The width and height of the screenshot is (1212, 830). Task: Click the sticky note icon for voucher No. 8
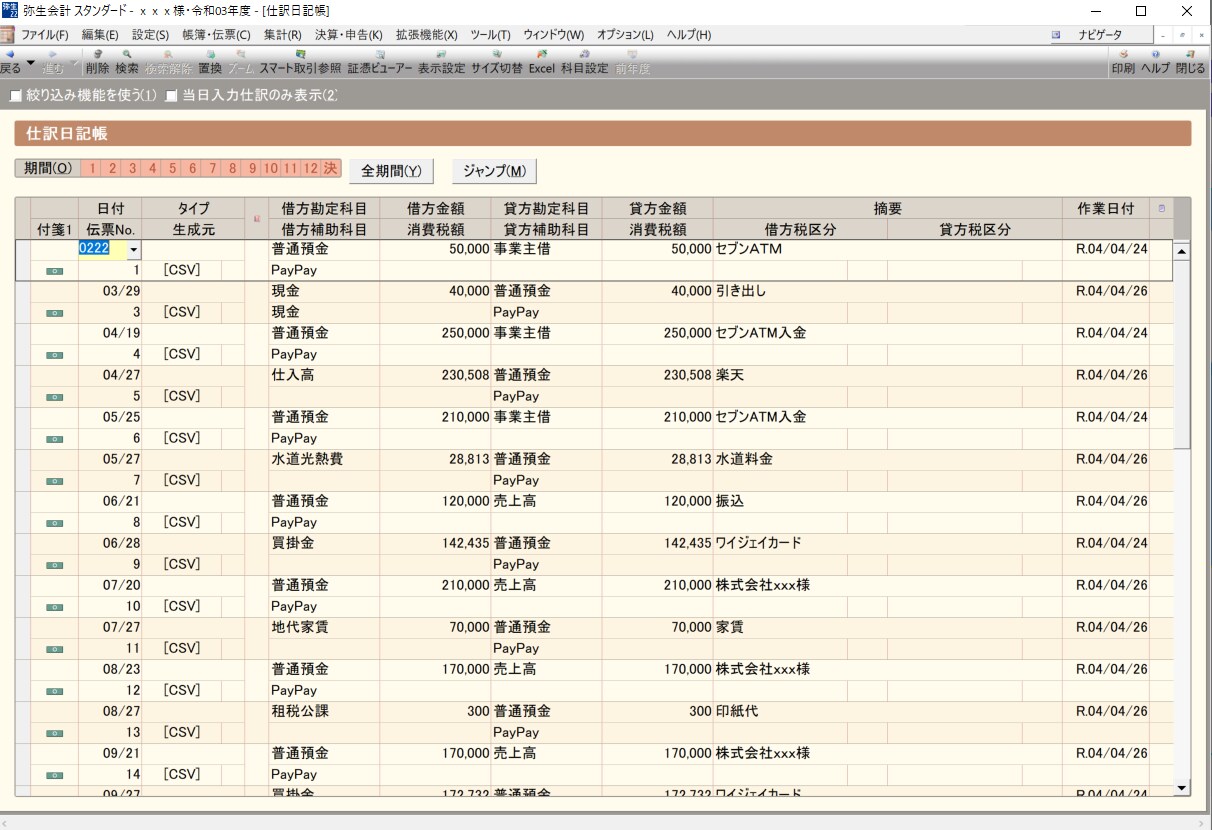point(54,523)
